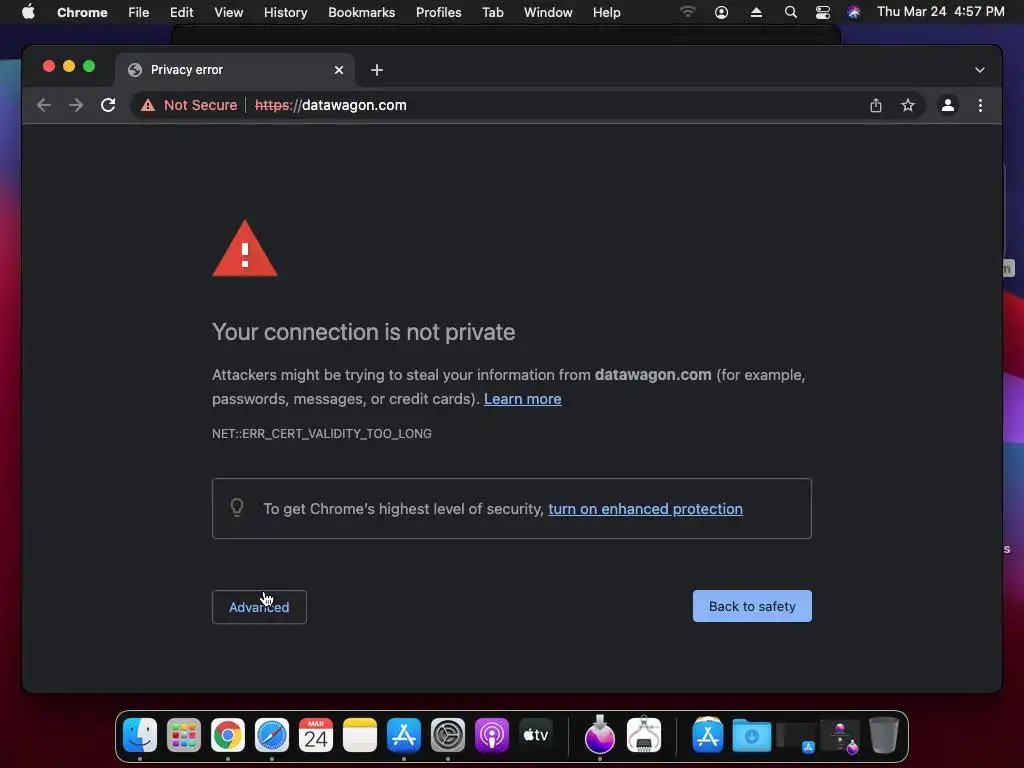This screenshot has width=1024, height=768.
Task: Open Chrome's three-dot menu
Action: (980, 105)
